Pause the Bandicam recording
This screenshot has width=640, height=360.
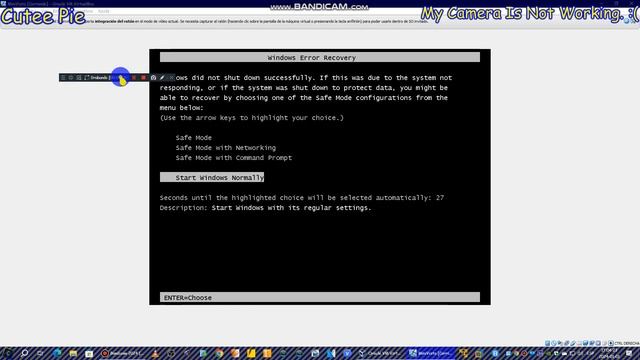pos(134,78)
